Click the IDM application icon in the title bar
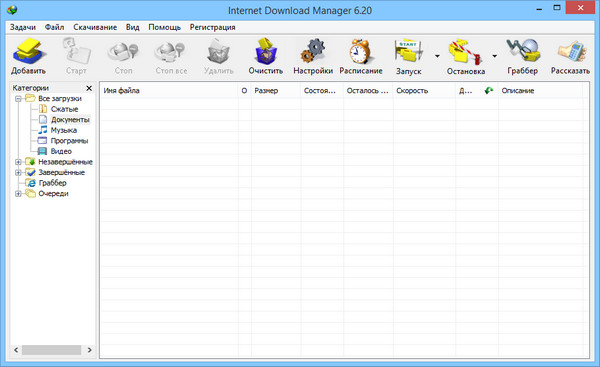Image resolution: width=600 pixels, height=367 pixels. point(12,10)
